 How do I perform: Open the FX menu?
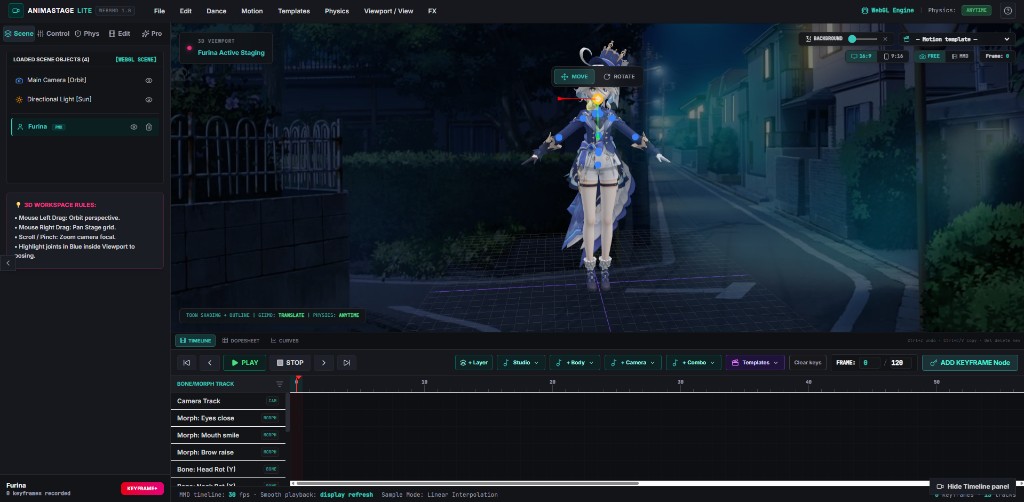(432, 11)
